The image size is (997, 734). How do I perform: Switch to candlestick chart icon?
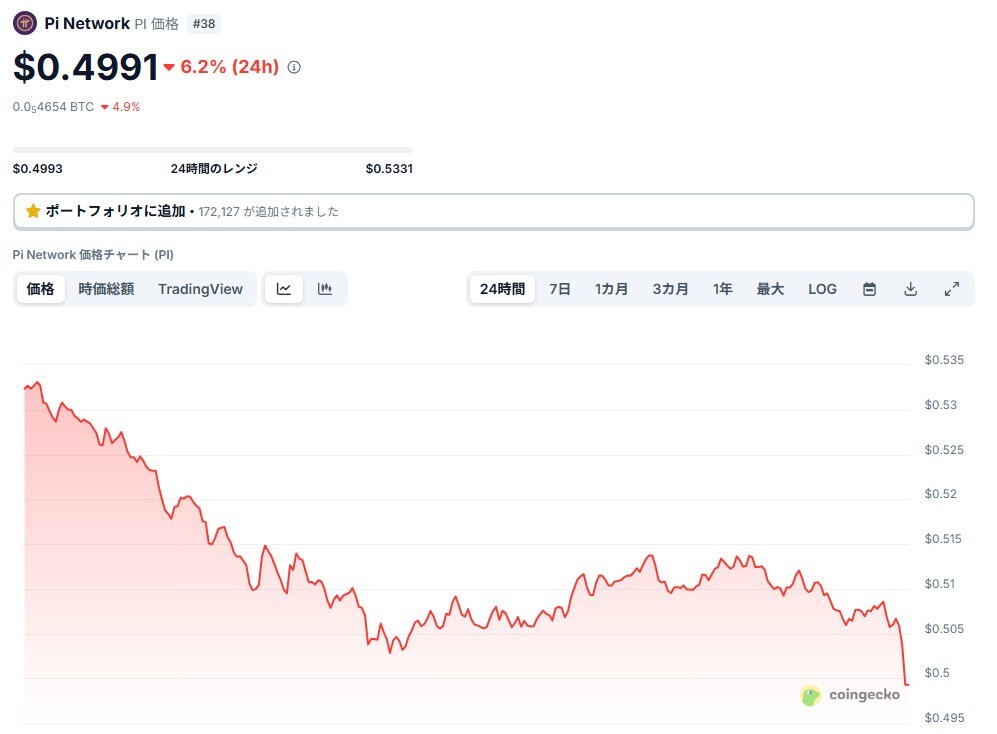point(325,289)
